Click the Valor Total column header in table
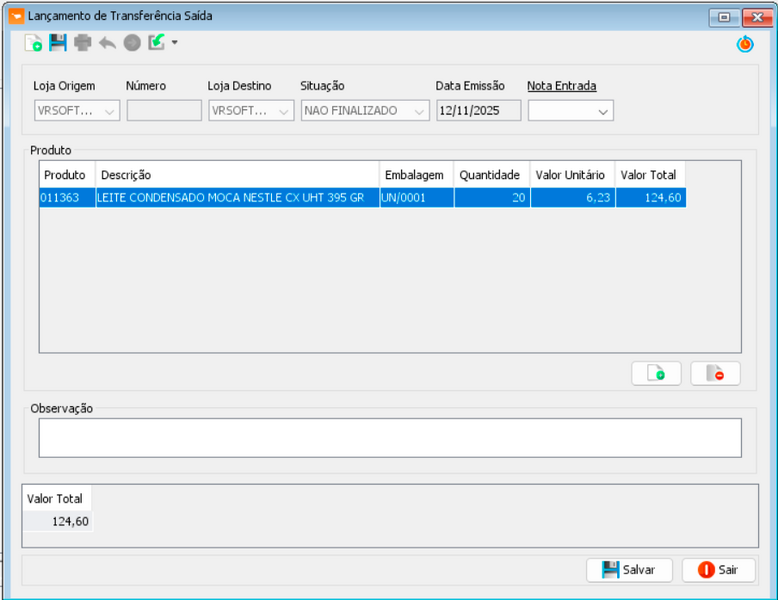Image resolution: width=778 pixels, height=600 pixels. coord(650,175)
